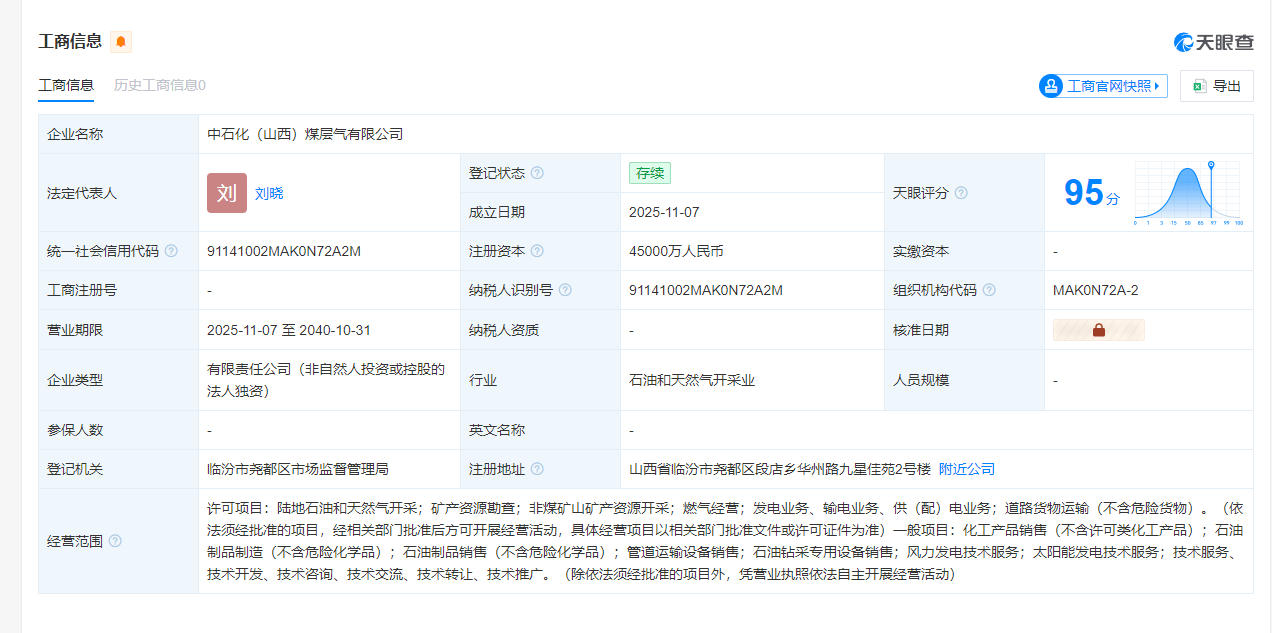Click help icon next to 经营范围
This screenshot has height=633, width=1272.
coord(115,541)
